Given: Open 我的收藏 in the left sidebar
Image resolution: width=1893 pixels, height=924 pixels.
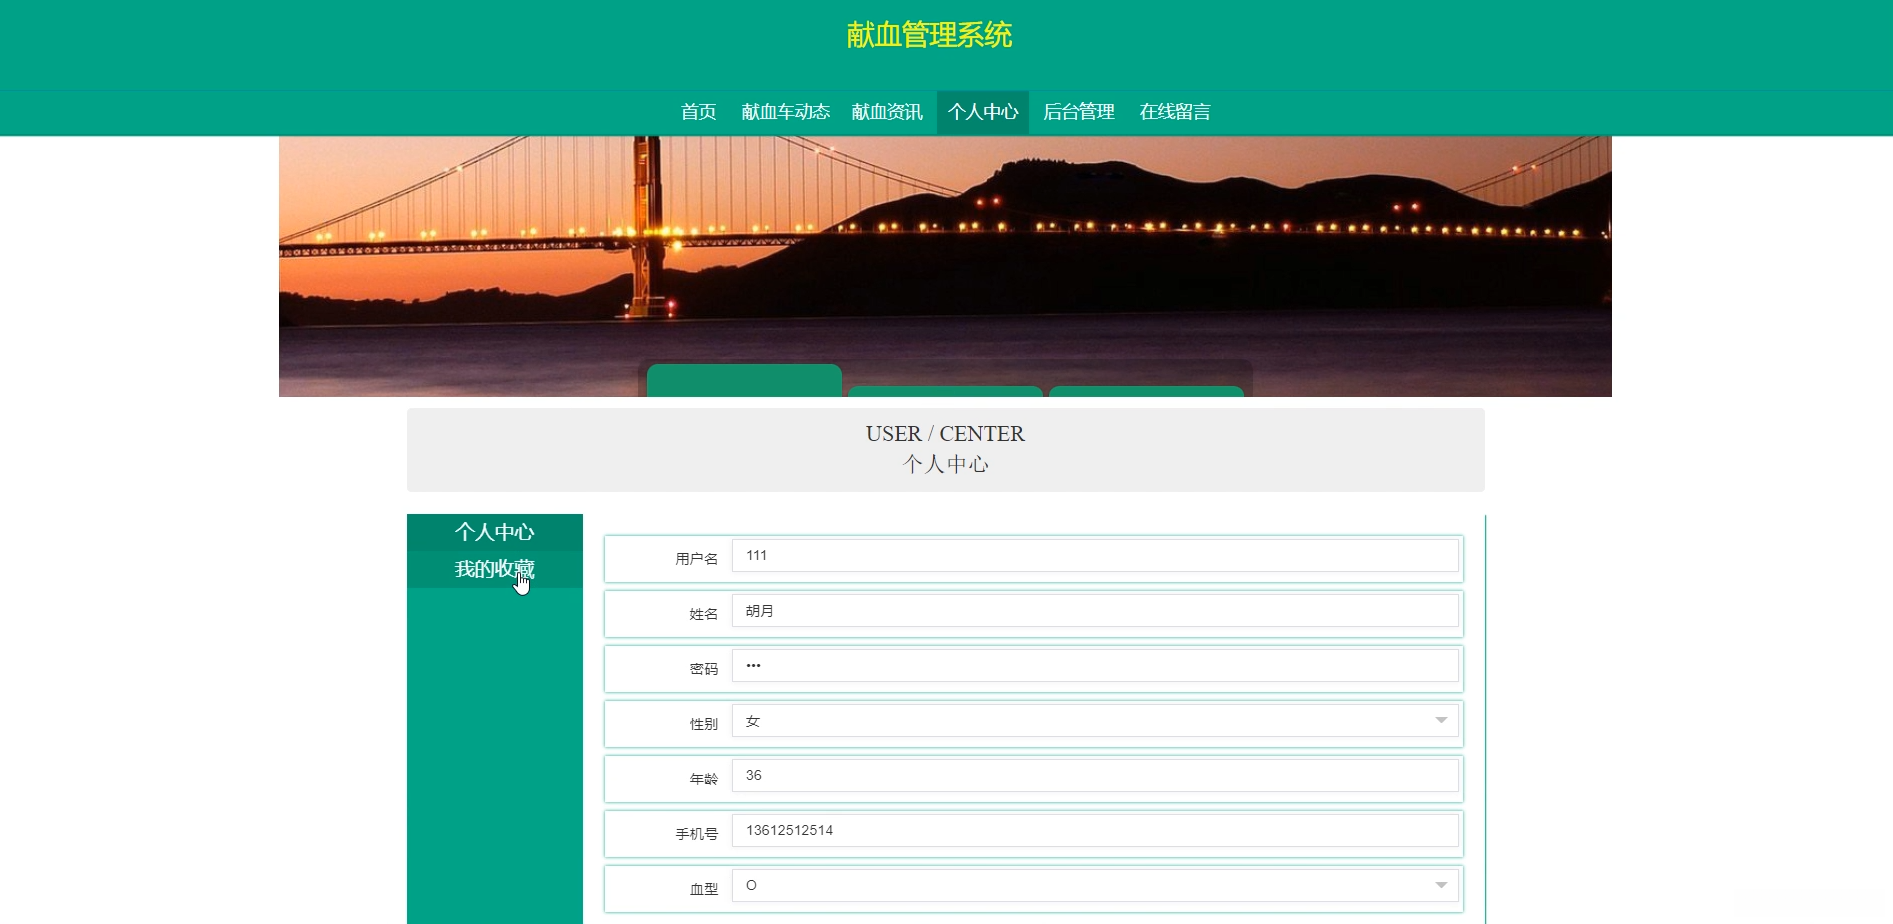Looking at the screenshot, I should [x=495, y=569].
